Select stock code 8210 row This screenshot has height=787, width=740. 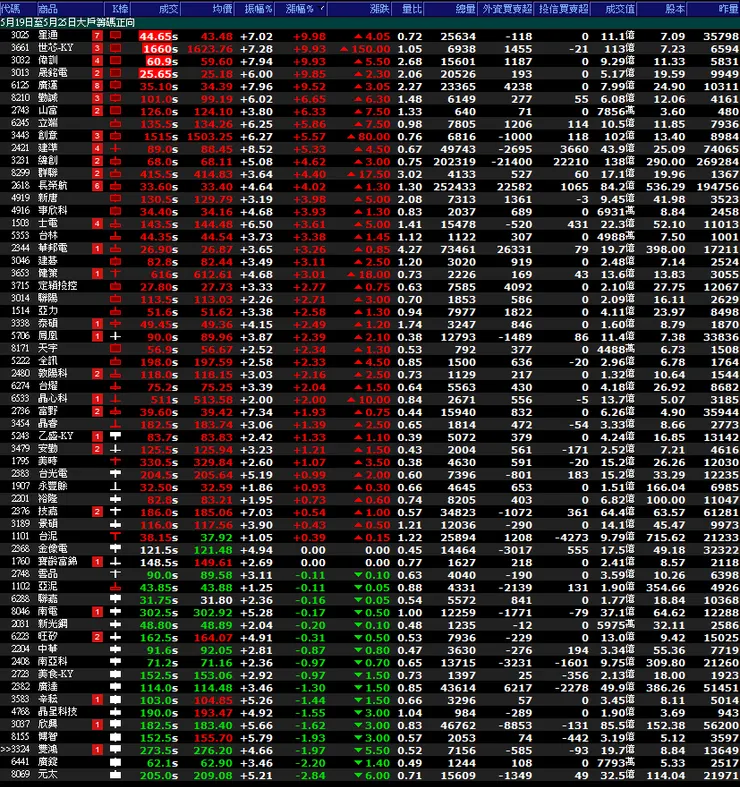tap(370, 98)
